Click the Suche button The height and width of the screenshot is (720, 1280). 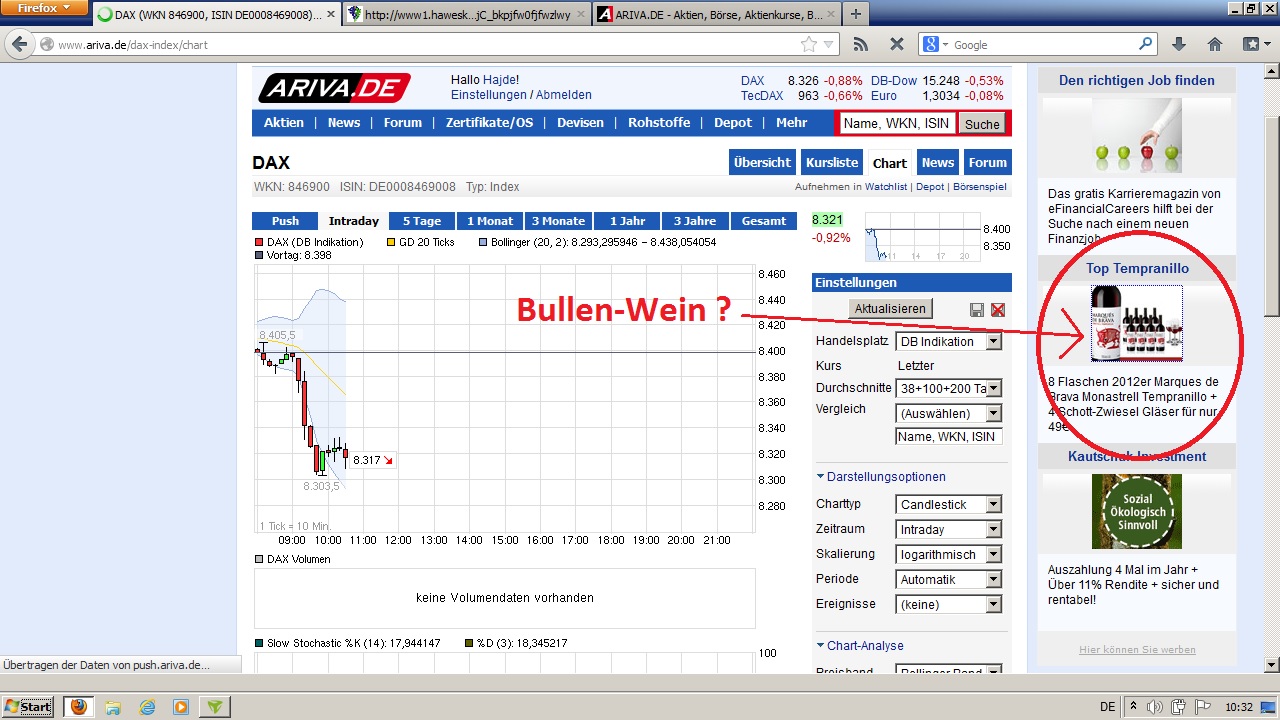(x=982, y=124)
